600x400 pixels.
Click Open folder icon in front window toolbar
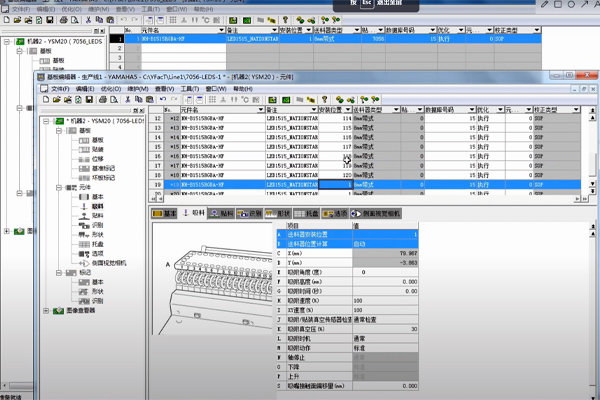tap(57, 100)
